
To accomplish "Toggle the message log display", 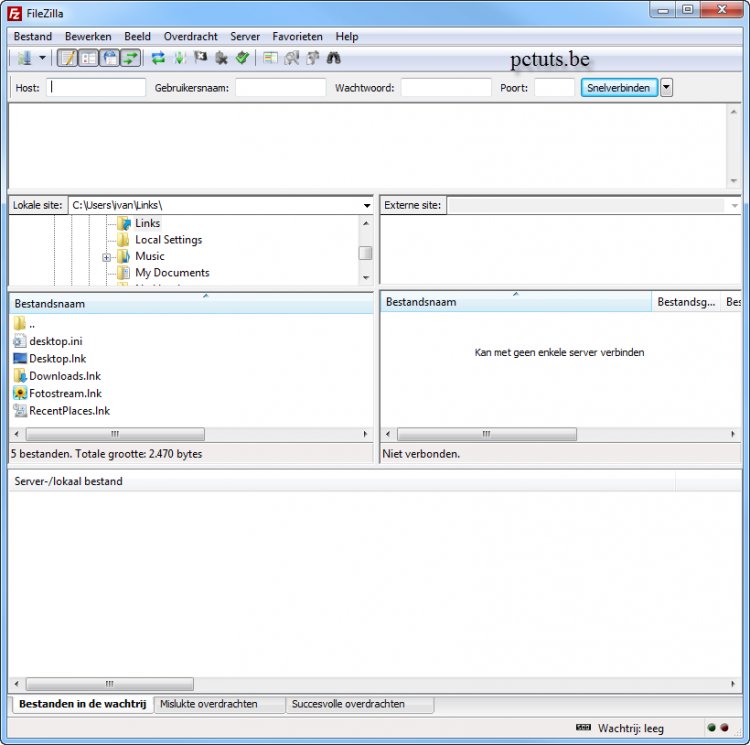I will 68,58.
